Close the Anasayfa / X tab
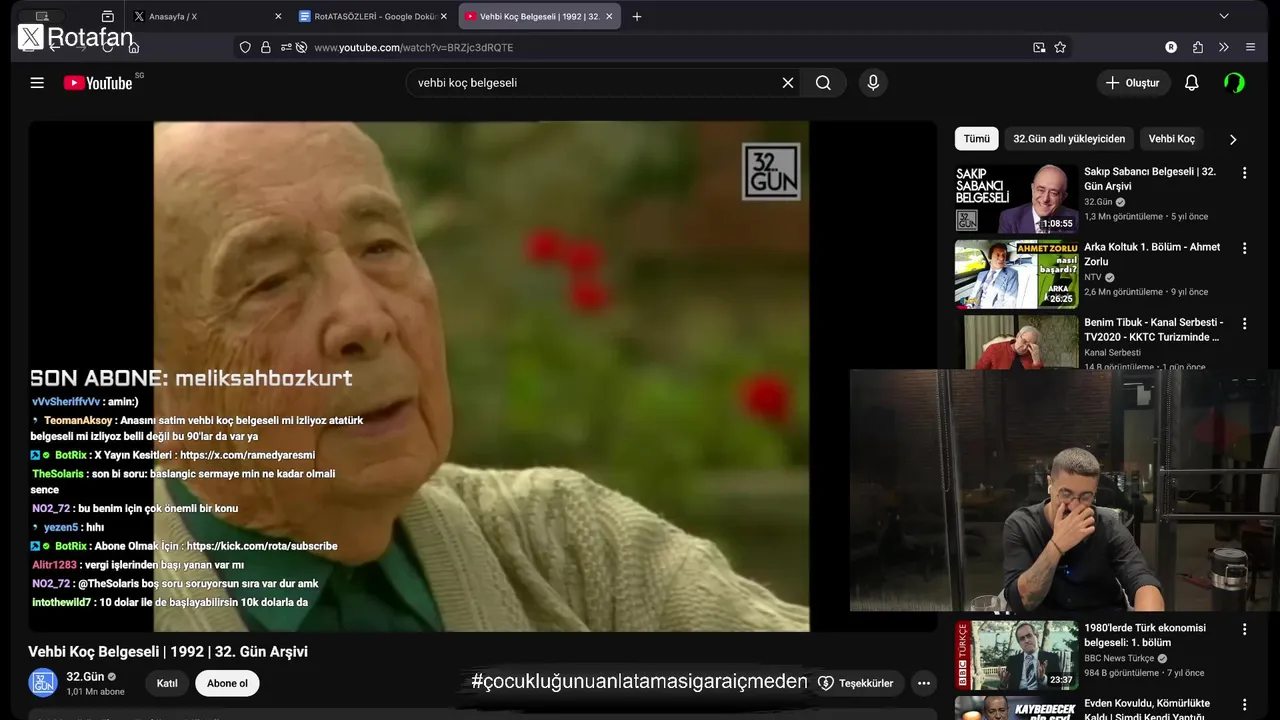The width and height of the screenshot is (1280, 720). [278, 16]
